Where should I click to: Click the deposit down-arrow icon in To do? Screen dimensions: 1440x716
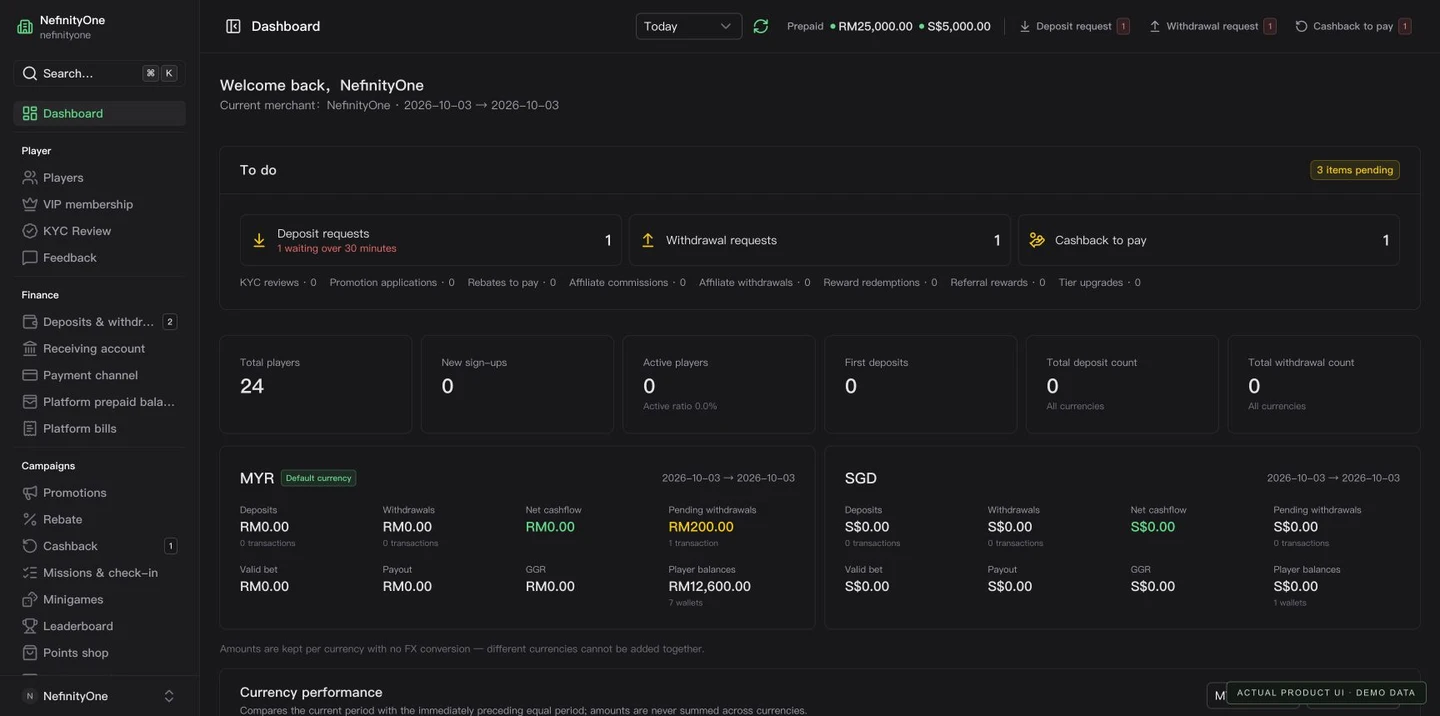tap(259, 240)
